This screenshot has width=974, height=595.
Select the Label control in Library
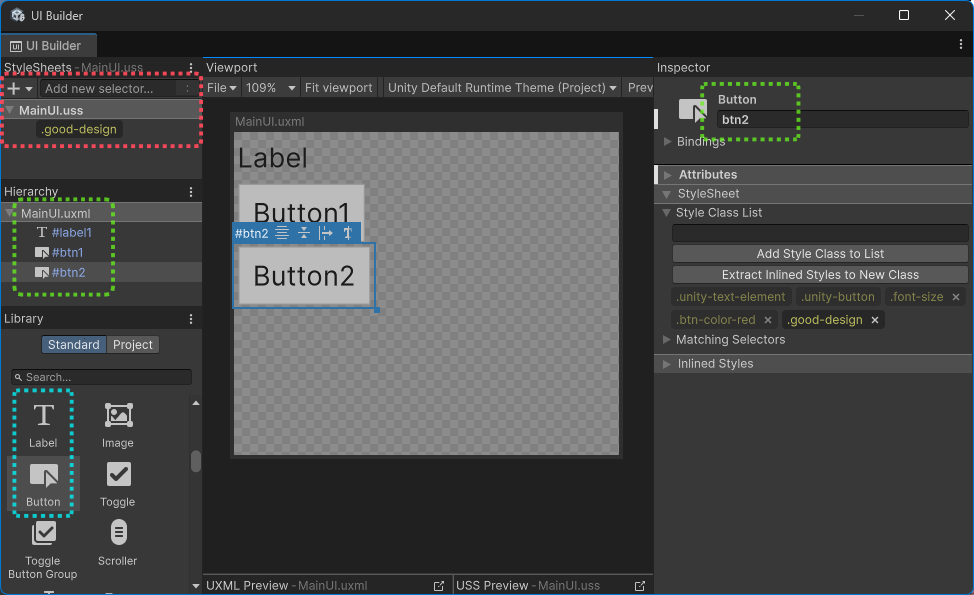tap(43, 424)
